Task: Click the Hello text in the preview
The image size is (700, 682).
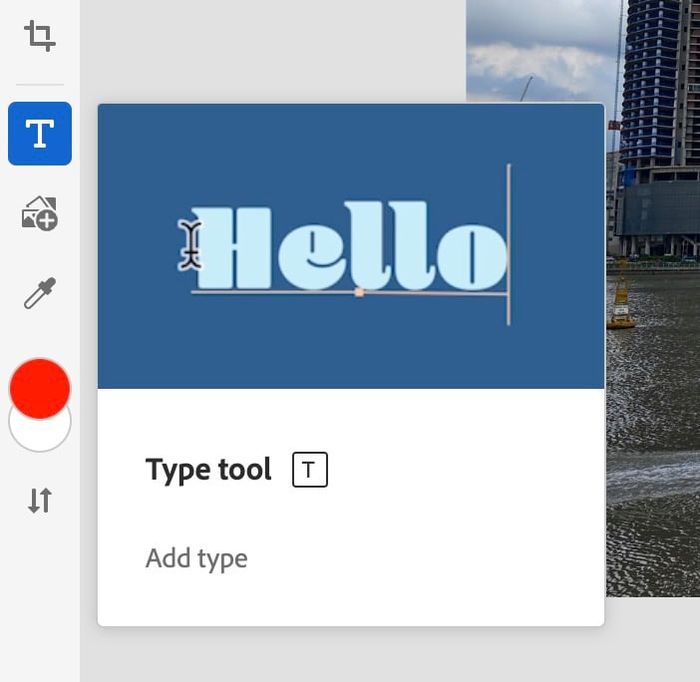Action: pyautogui.click(x=350, y=247)
